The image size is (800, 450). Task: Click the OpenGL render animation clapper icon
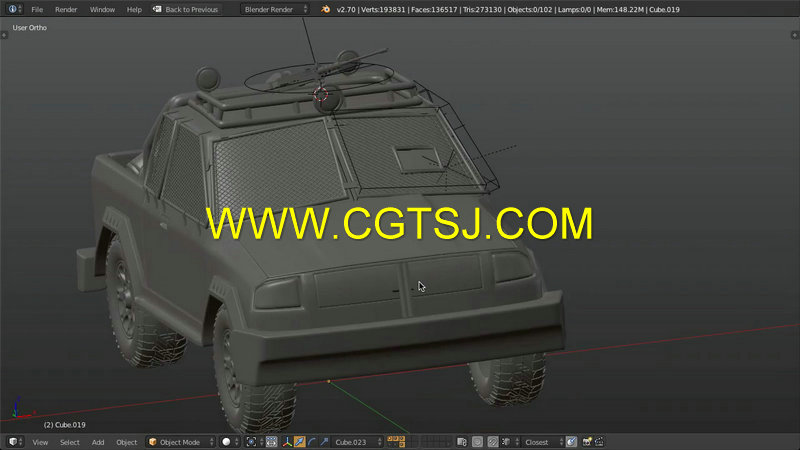point(599,442)
